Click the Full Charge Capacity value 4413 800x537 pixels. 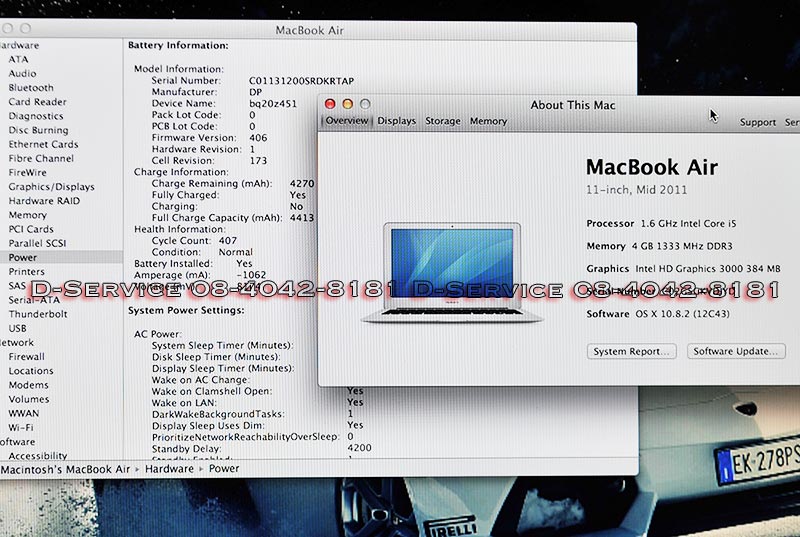pos(302,218)
